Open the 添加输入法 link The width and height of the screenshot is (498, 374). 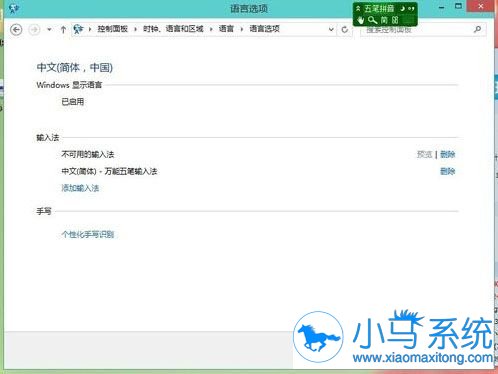[x=80, y=188]
